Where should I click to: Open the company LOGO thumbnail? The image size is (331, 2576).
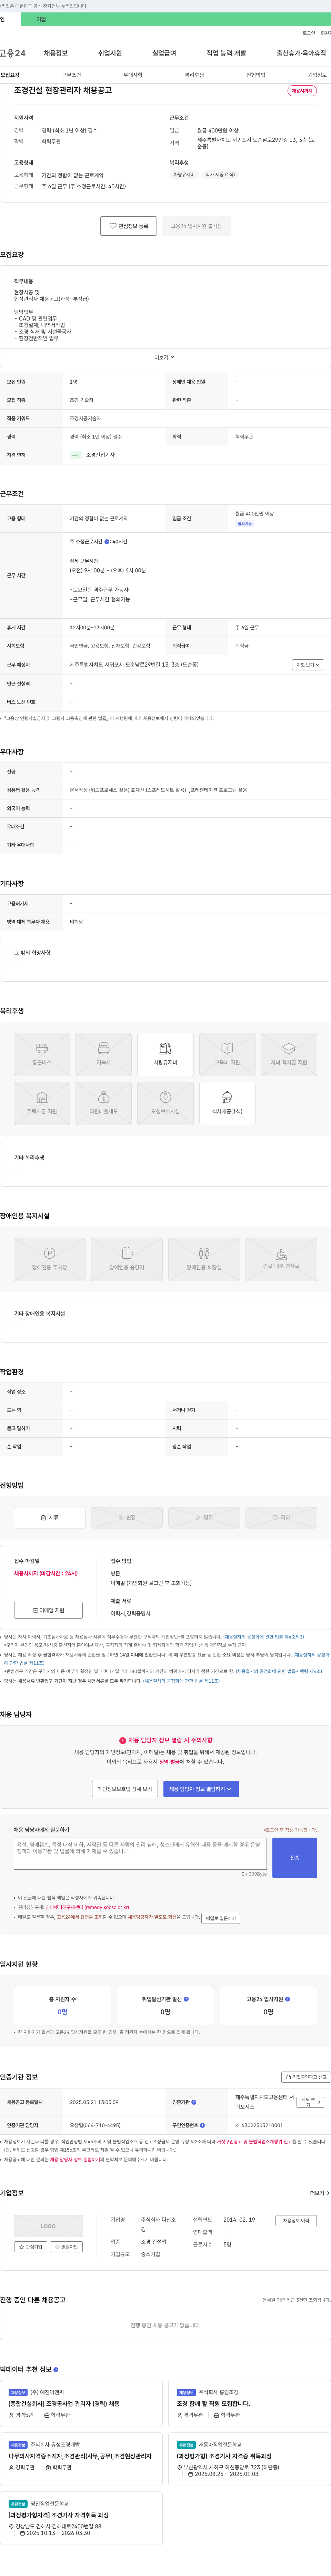[48, 2226]
